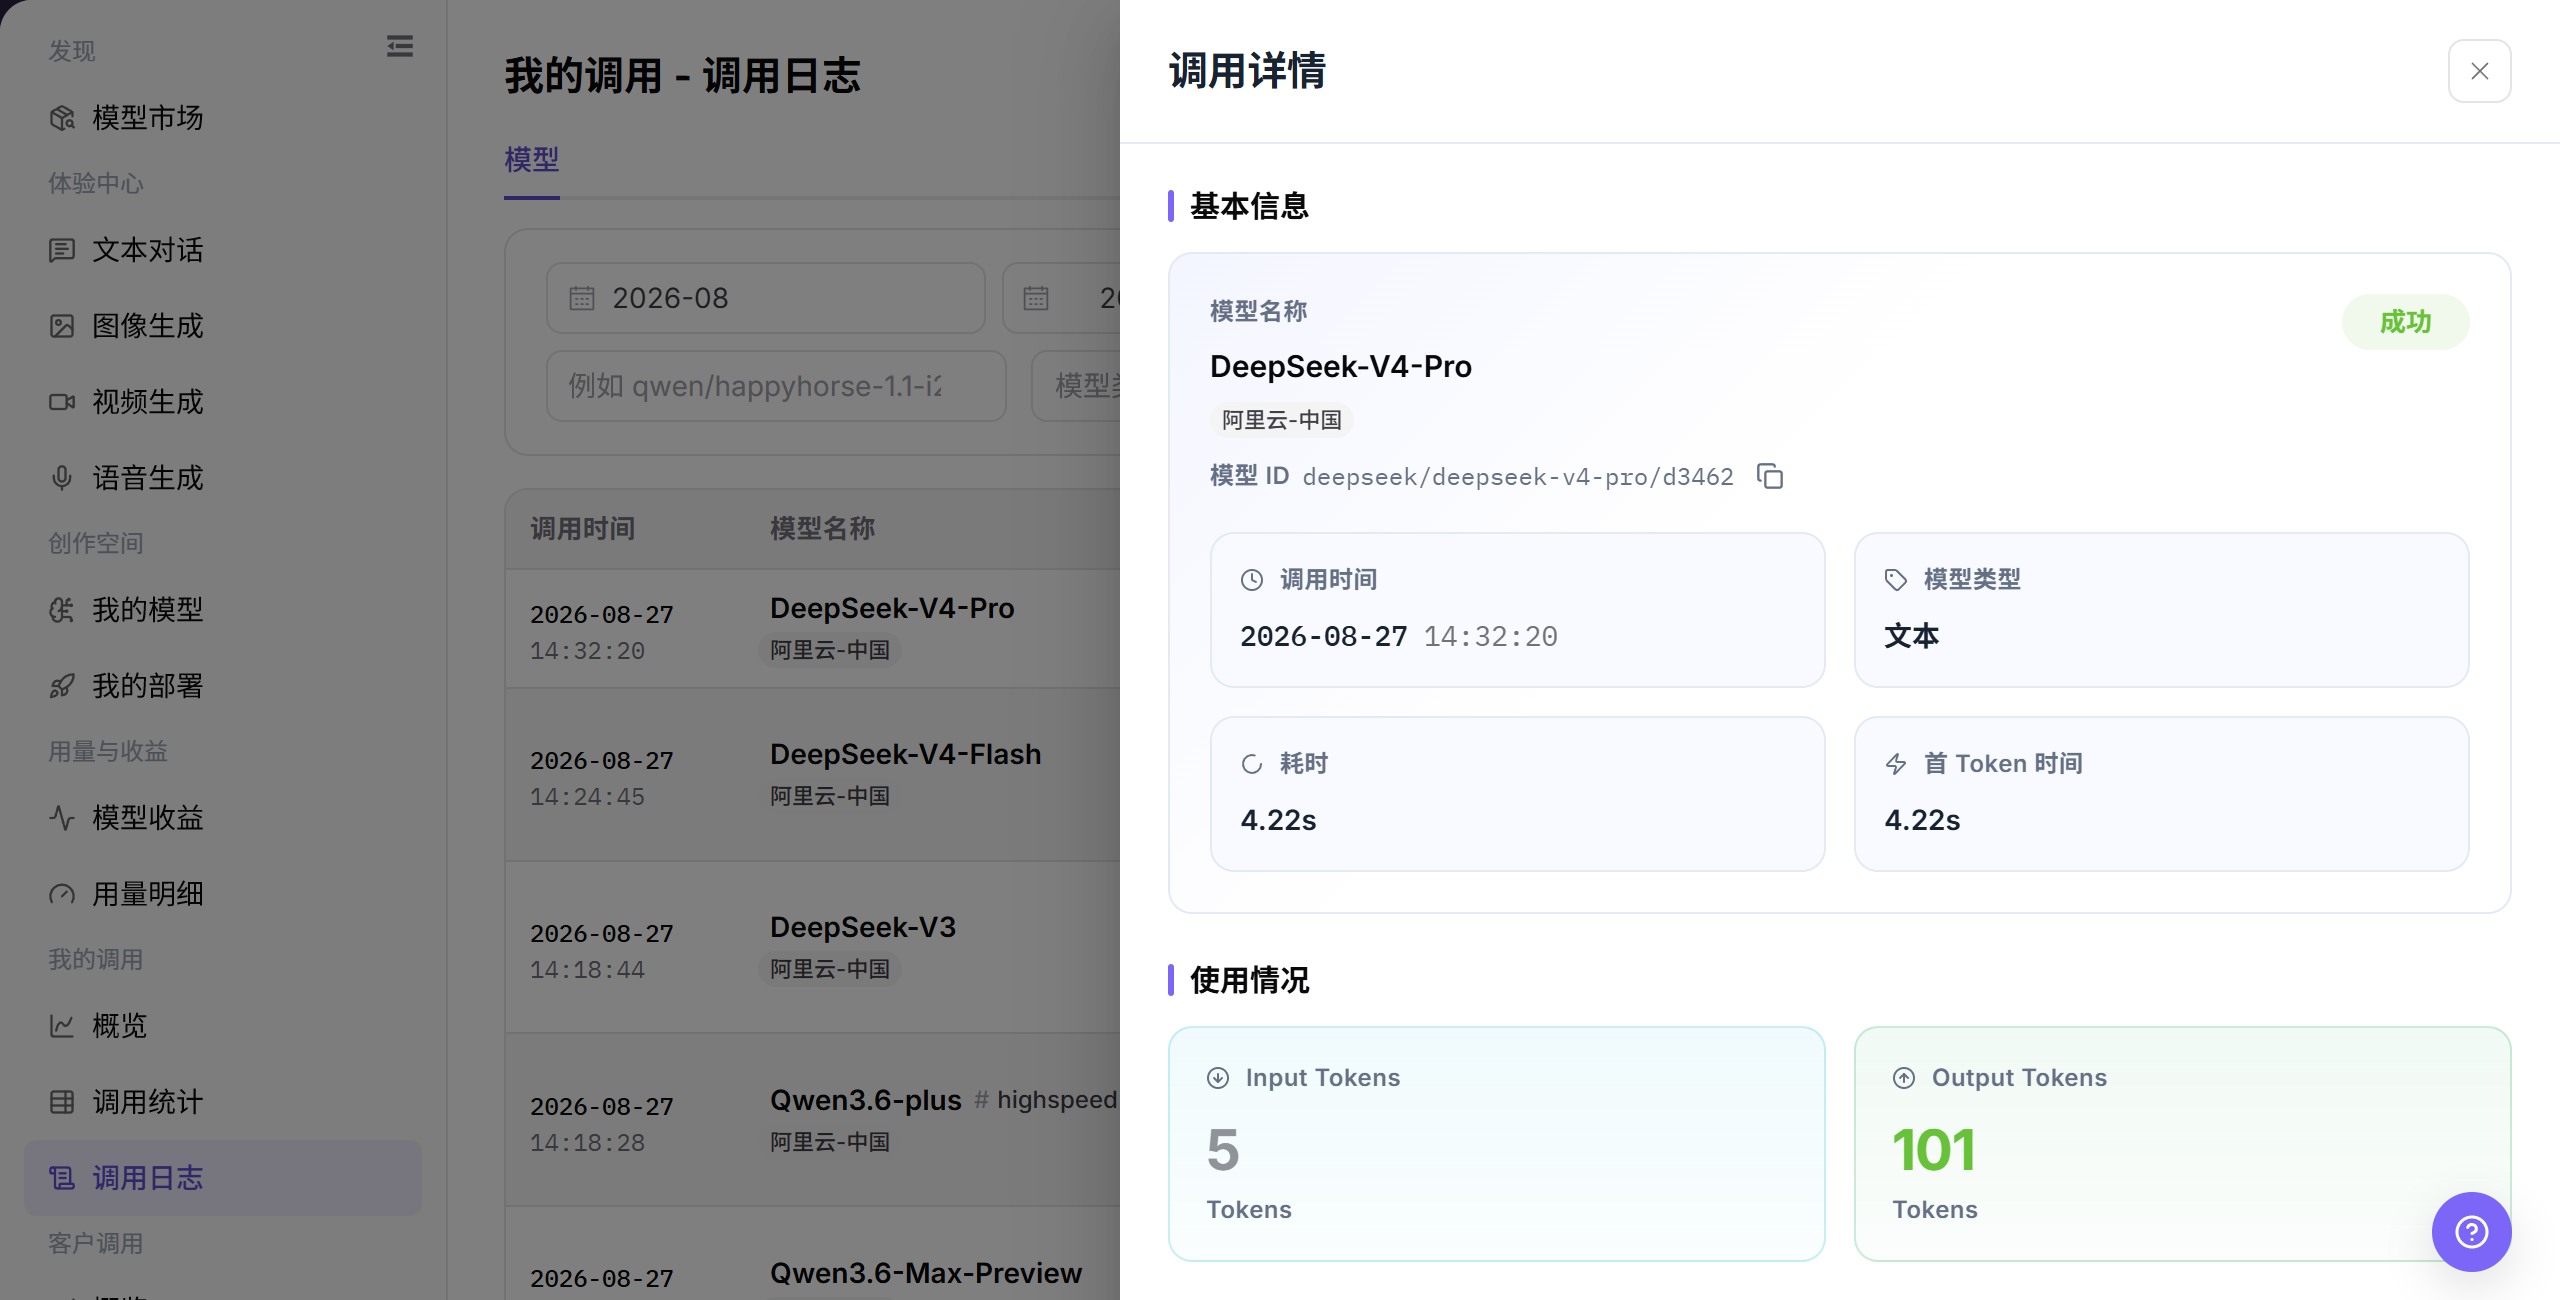
Task: Open 图像生成 from the sidebar
Action: (222, 326)
